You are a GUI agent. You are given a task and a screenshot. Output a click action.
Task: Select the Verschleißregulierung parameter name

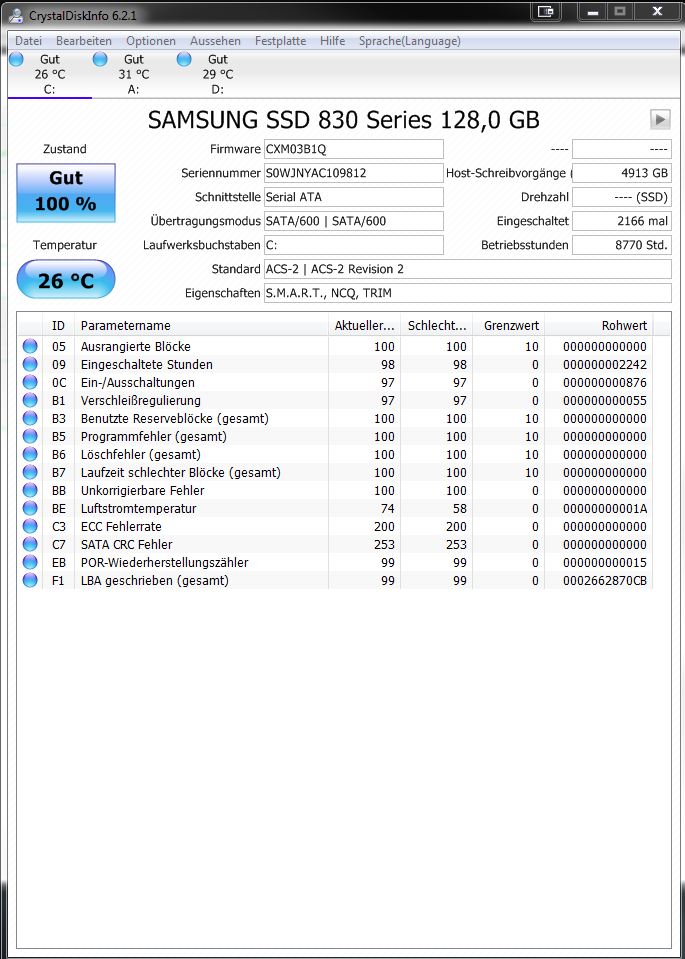click(x=141, y=401)
